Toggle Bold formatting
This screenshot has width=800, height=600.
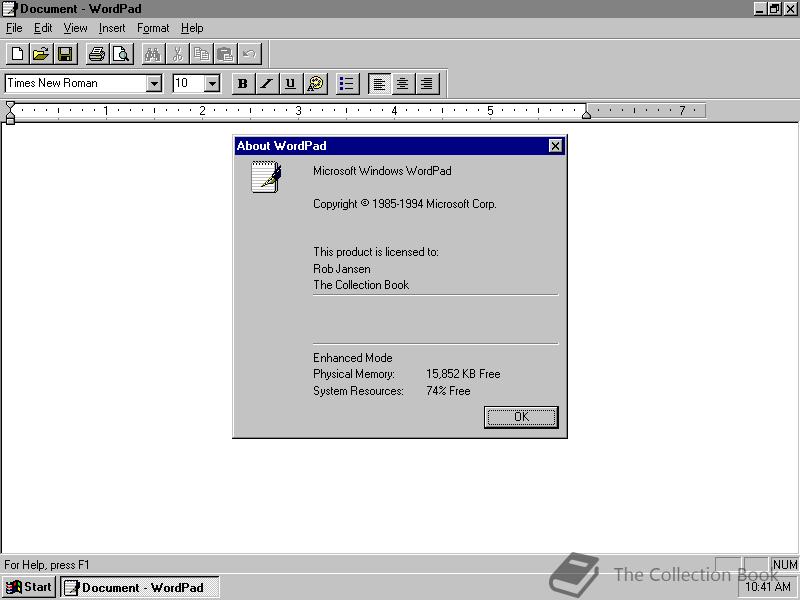click(243, 84)
